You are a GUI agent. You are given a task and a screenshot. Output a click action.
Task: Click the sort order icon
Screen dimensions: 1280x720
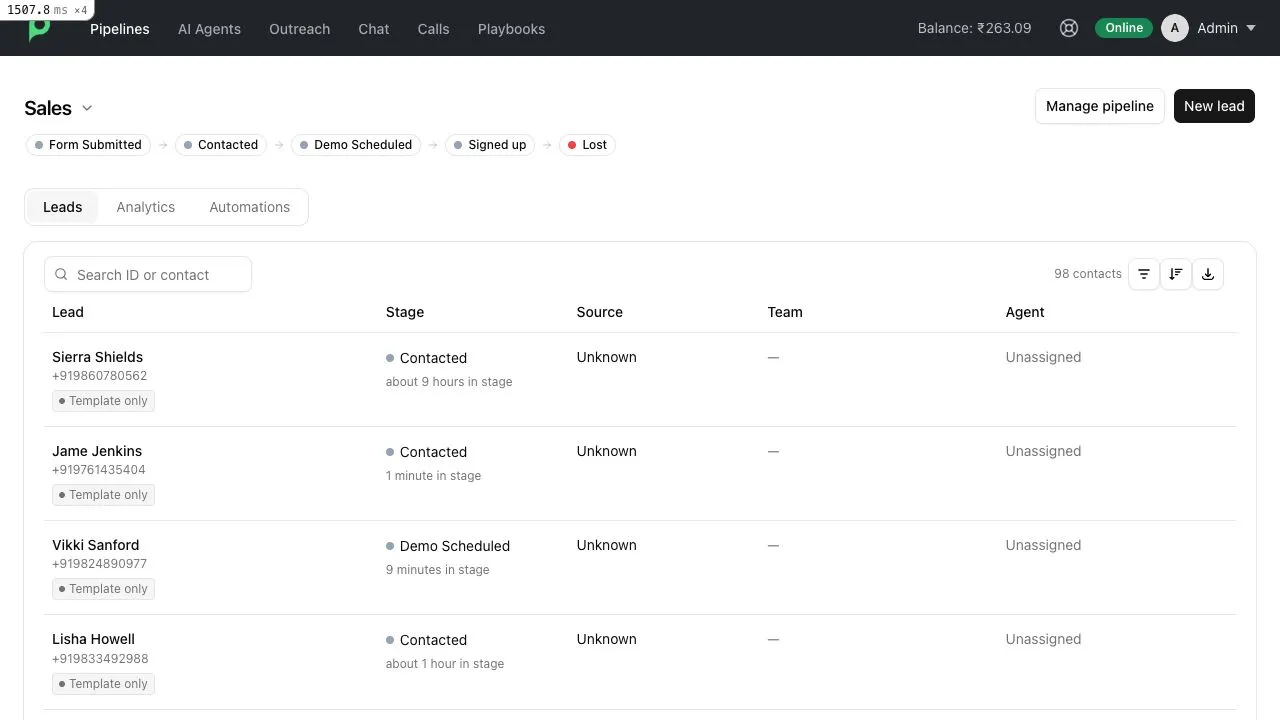pyautogui.click(x=1176, y=274)
